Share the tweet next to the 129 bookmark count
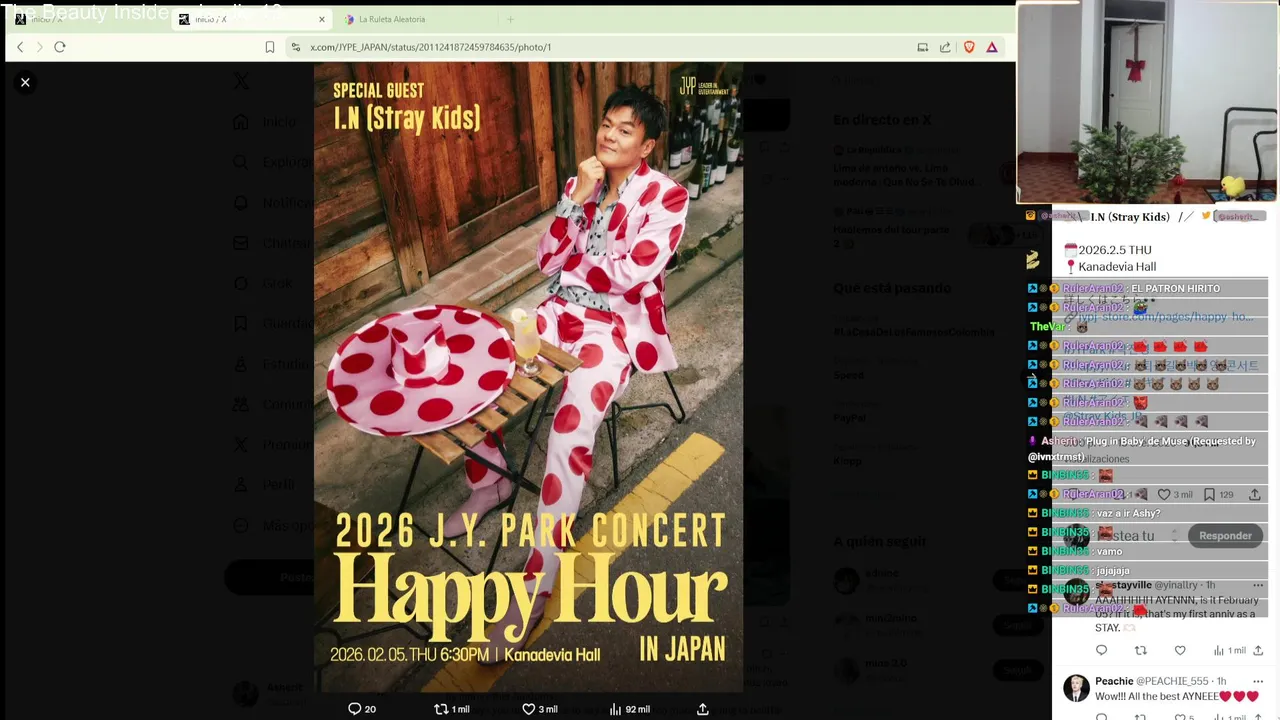The width and height of the screenshot is (1280, 720). (x=1255, y=495)
